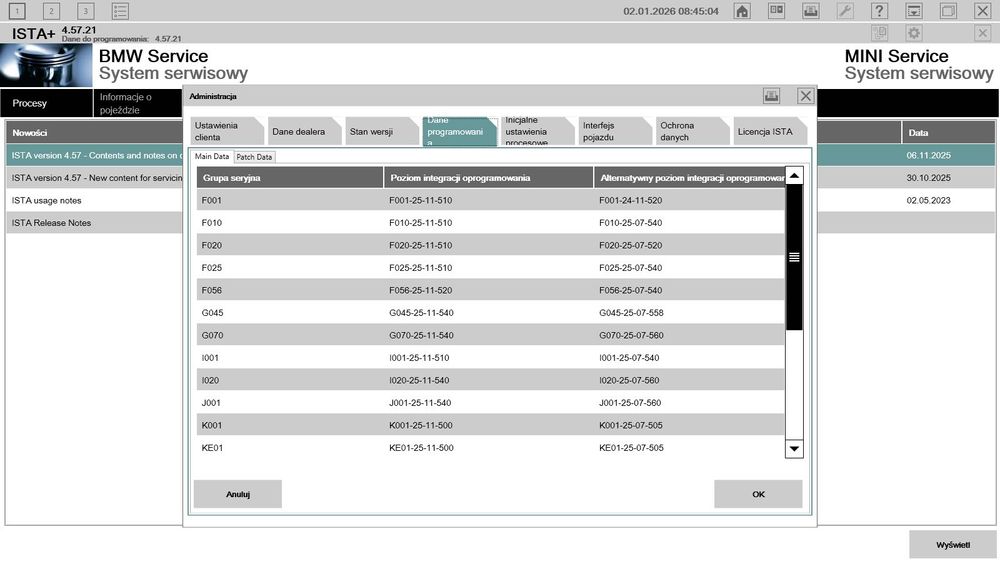The height and width of the screenshot is (563, 1000).
Task: Click the G045-25-07-558 cell
Action: point(631,312)
